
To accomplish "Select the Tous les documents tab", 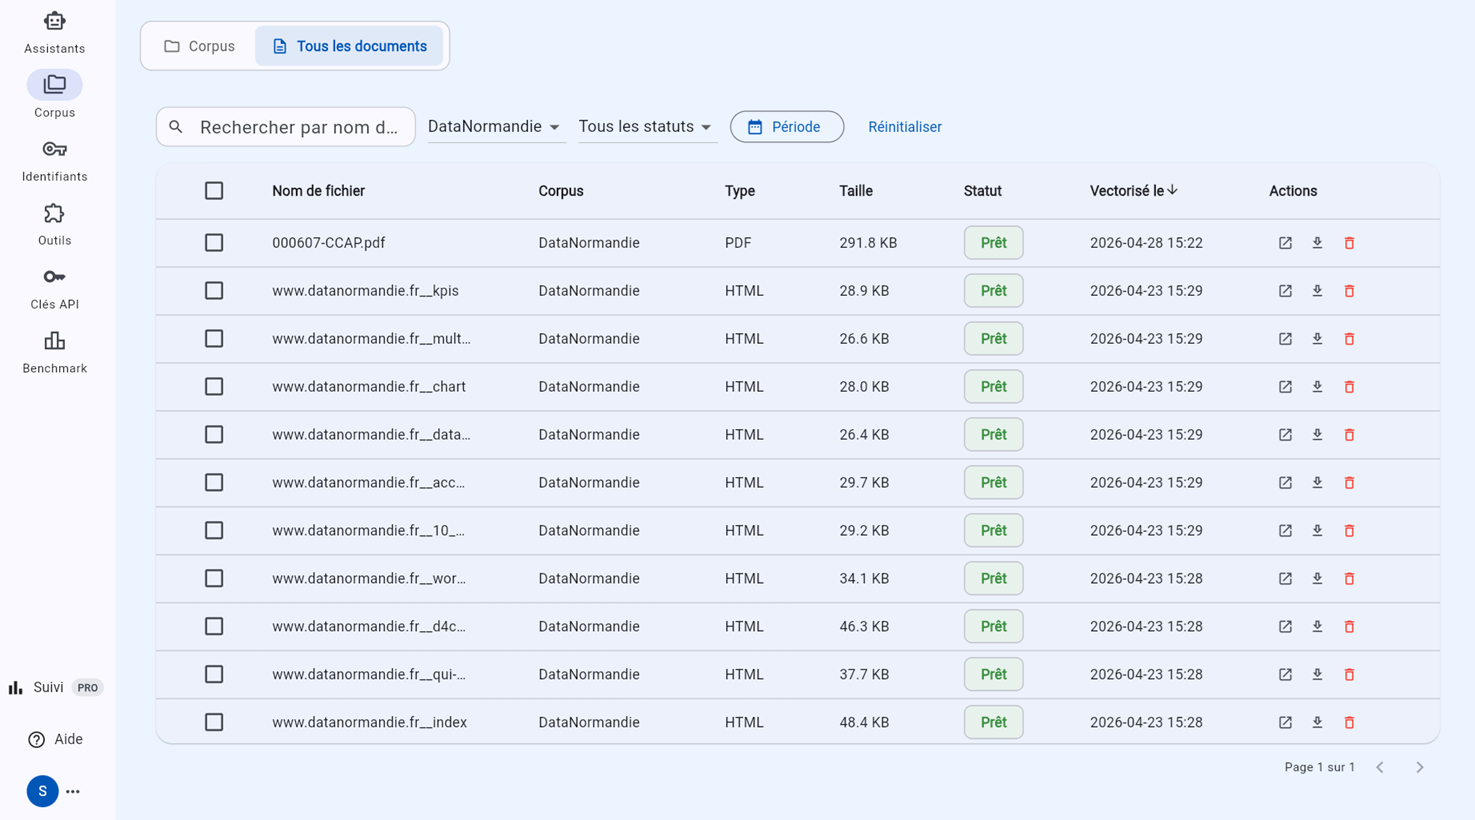I will tap(349, 46).
